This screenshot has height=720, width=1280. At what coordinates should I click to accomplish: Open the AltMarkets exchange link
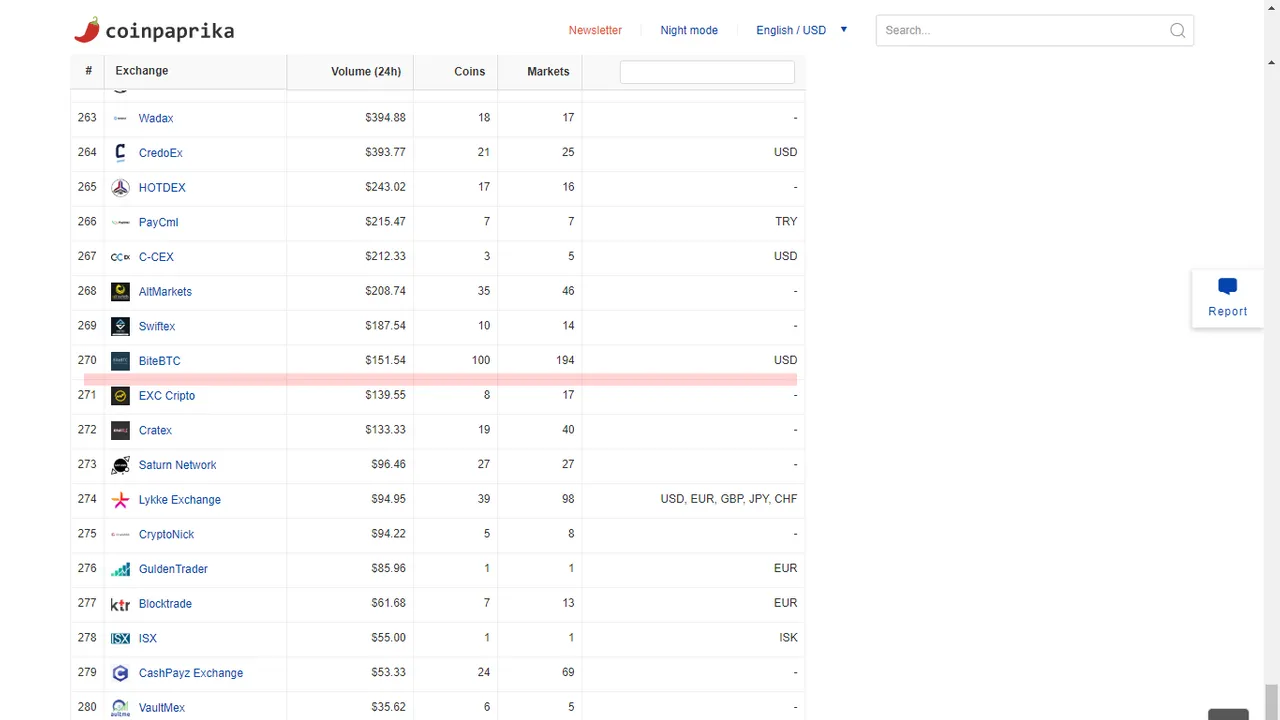[x=165, y=292]
